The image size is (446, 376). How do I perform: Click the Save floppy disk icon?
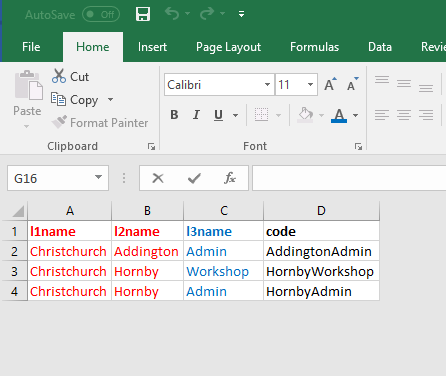coord(143,14)
